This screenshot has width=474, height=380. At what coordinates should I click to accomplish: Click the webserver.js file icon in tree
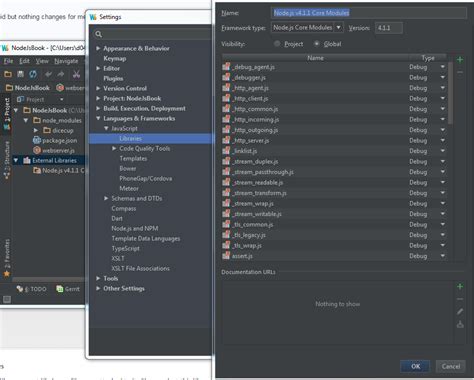37,150
